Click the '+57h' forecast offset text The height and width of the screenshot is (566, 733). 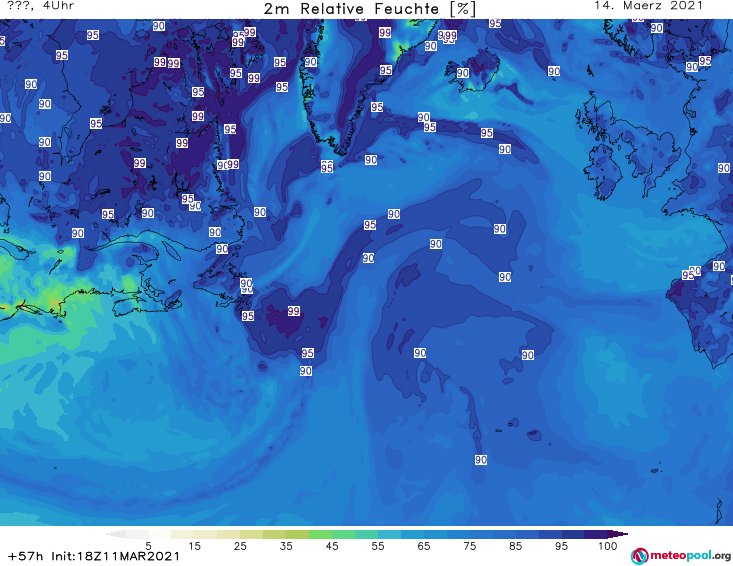(26, 556)
